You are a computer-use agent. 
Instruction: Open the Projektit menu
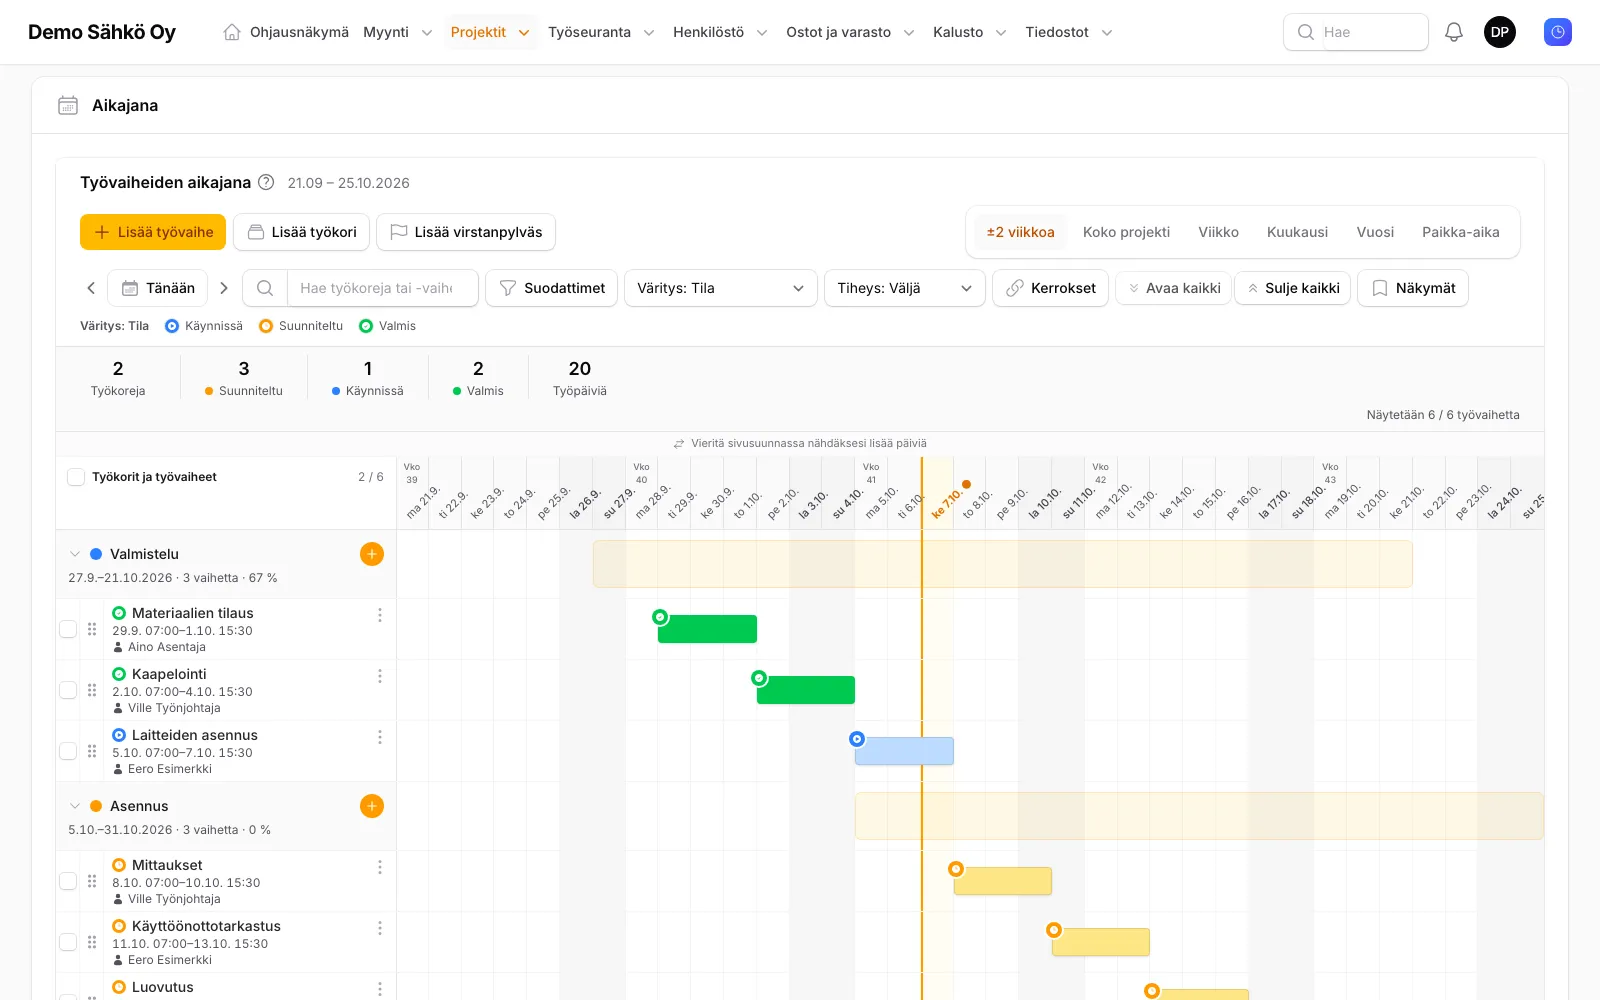(x=490, y=32)
